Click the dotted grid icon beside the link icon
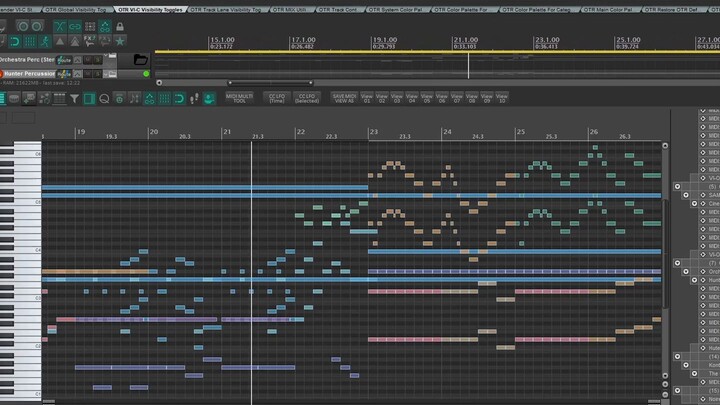The height and width of the screenshot is (405, 720). [x=90, y=26]
